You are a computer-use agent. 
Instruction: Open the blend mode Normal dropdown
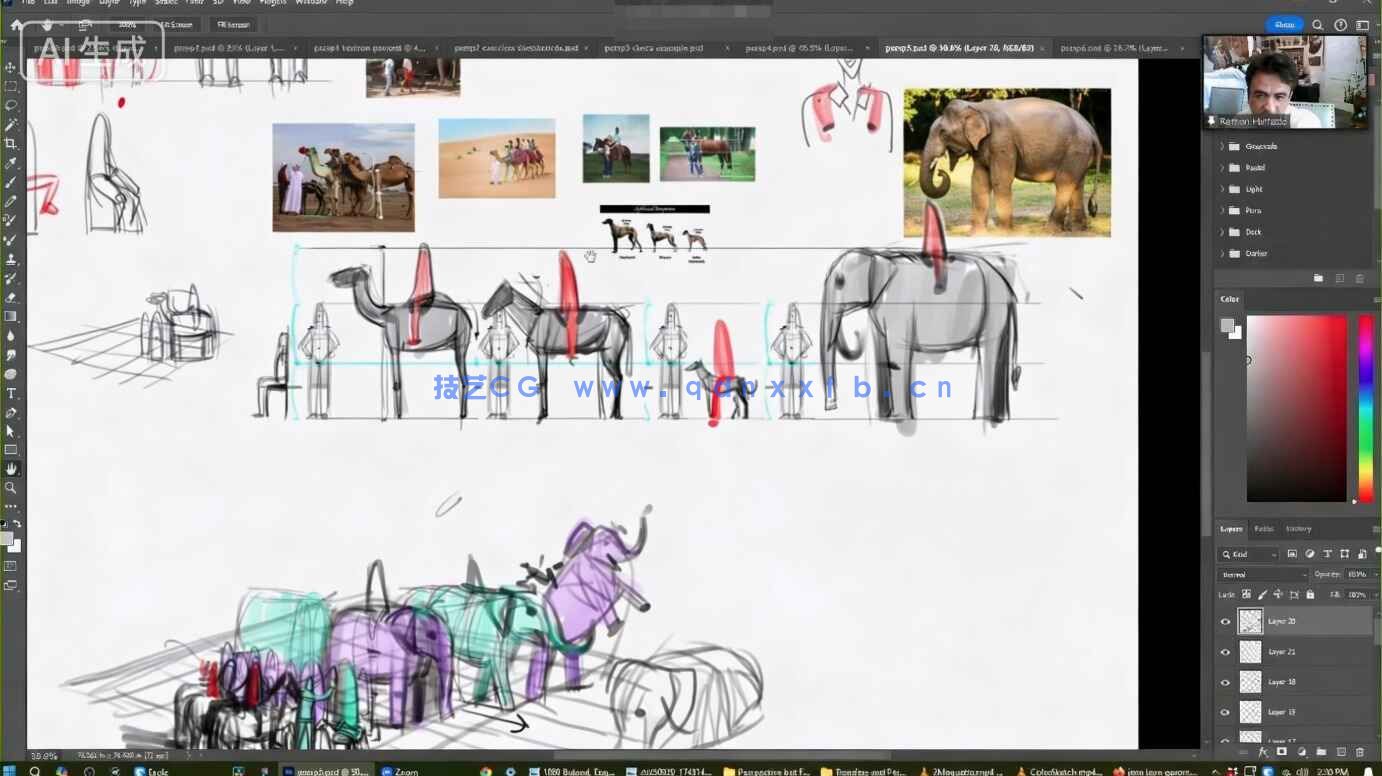(1263, 575)
